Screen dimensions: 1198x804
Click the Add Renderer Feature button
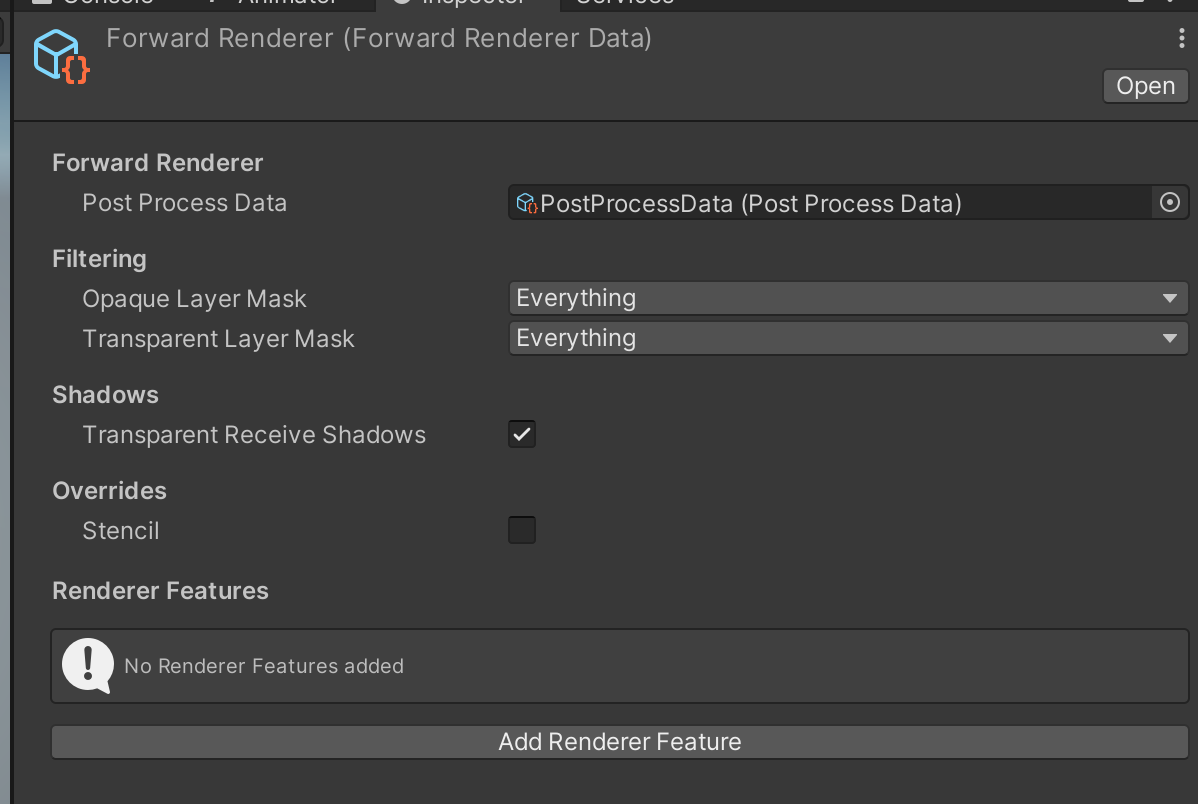point(620,741)
